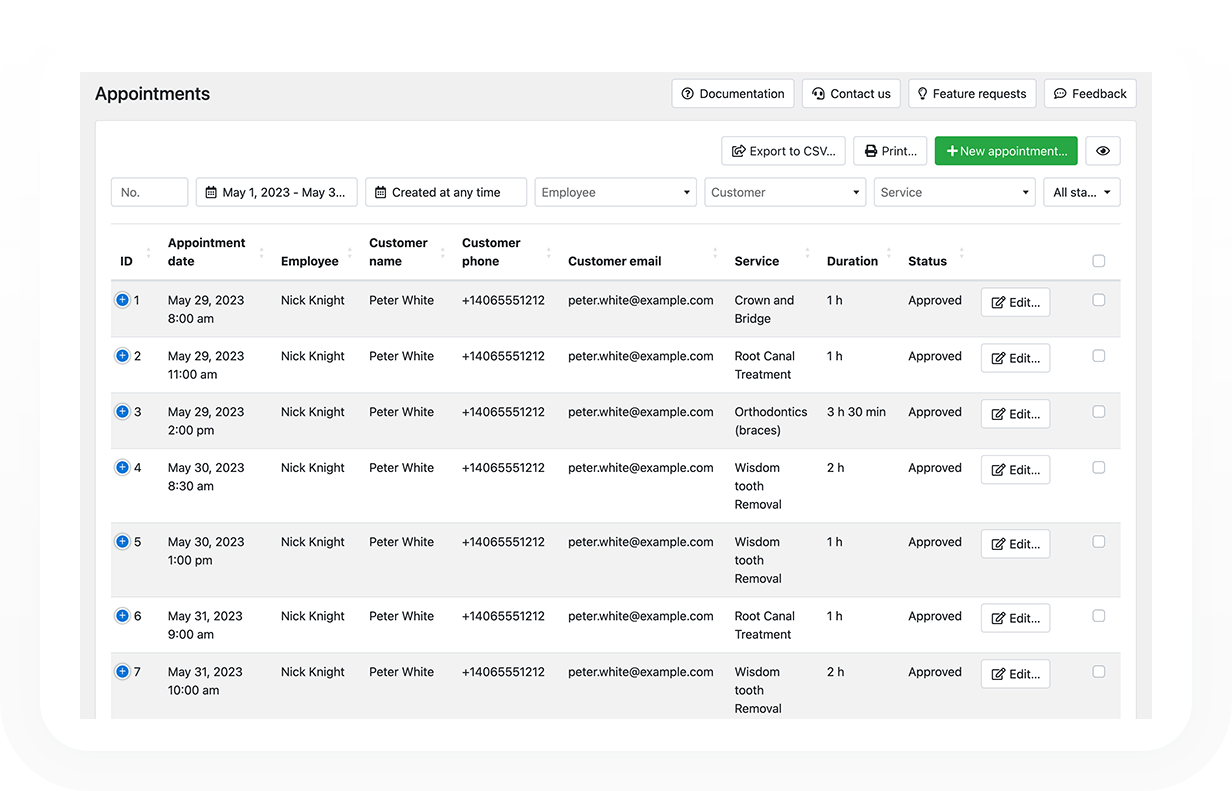Sort by the Appointment date column arrows

tap(261, 252)
